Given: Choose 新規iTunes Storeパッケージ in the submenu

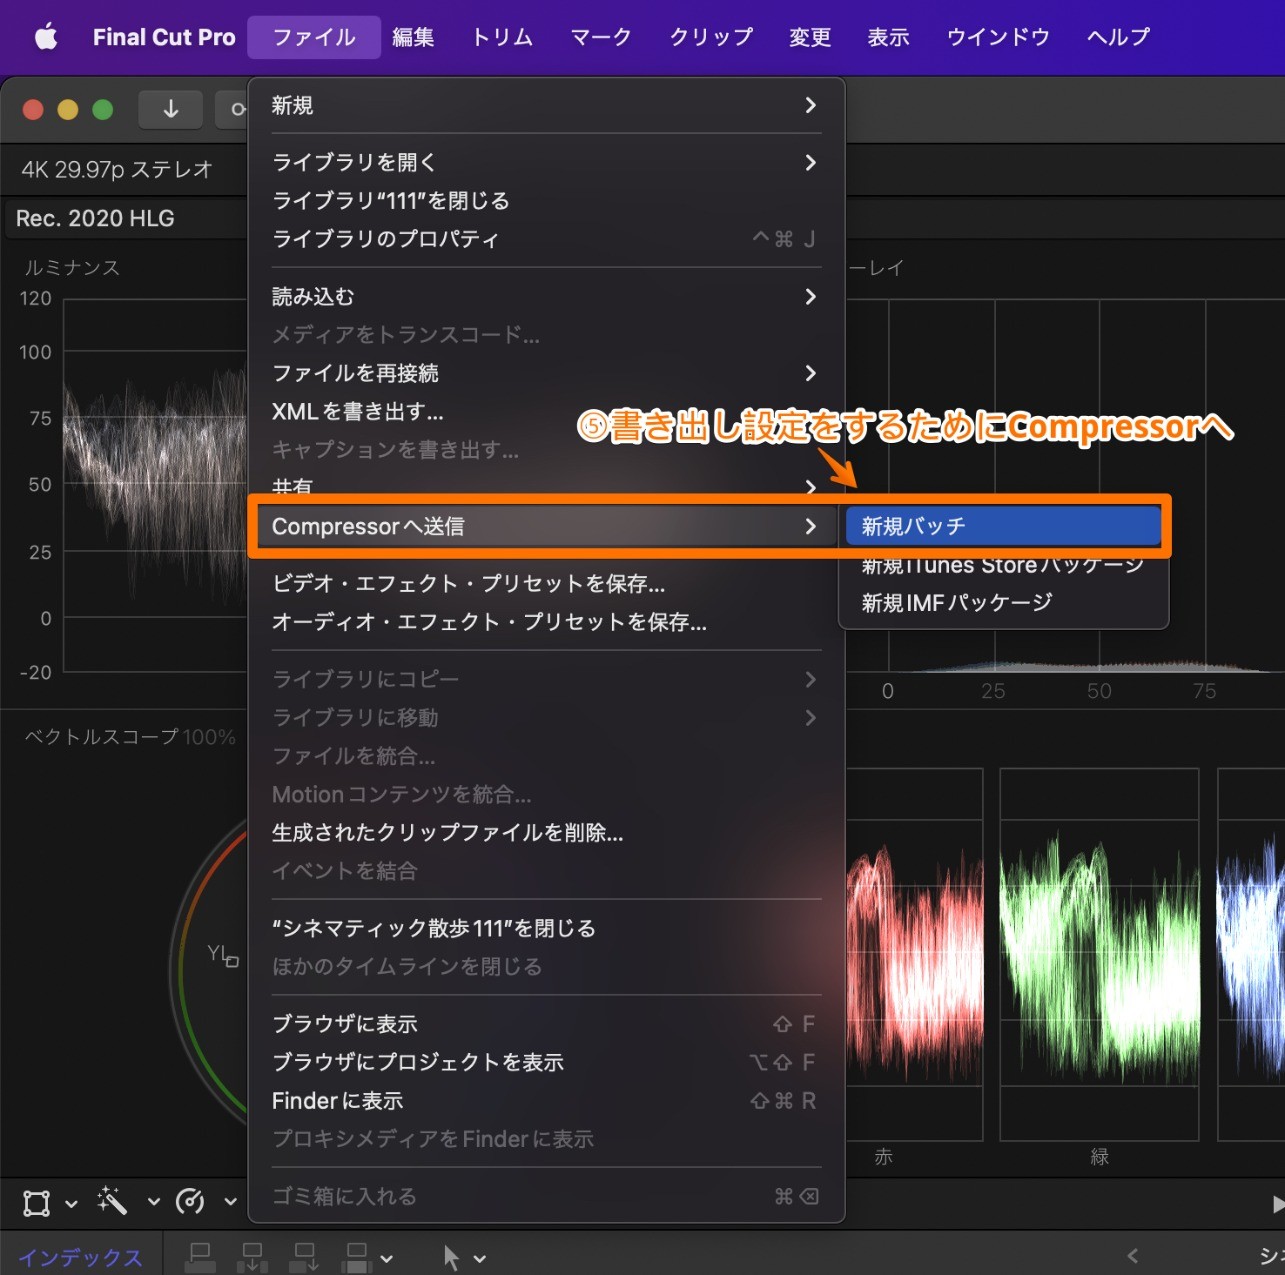Looking at the screenshot, I should point(1003,565).
